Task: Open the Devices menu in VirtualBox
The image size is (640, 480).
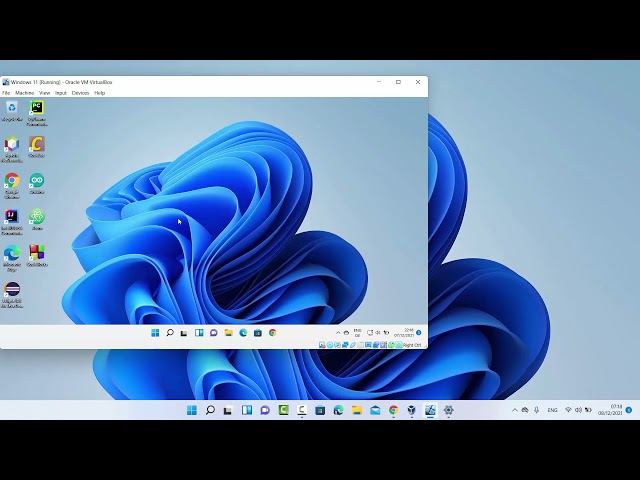Action: pyautogui.click(x=80, y=93)
